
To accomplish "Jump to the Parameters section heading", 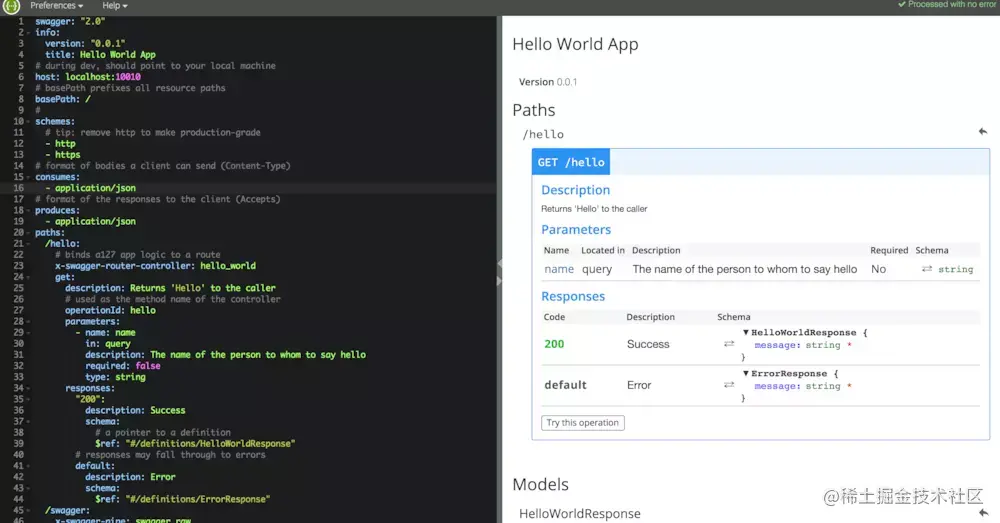I will [576, 230].
